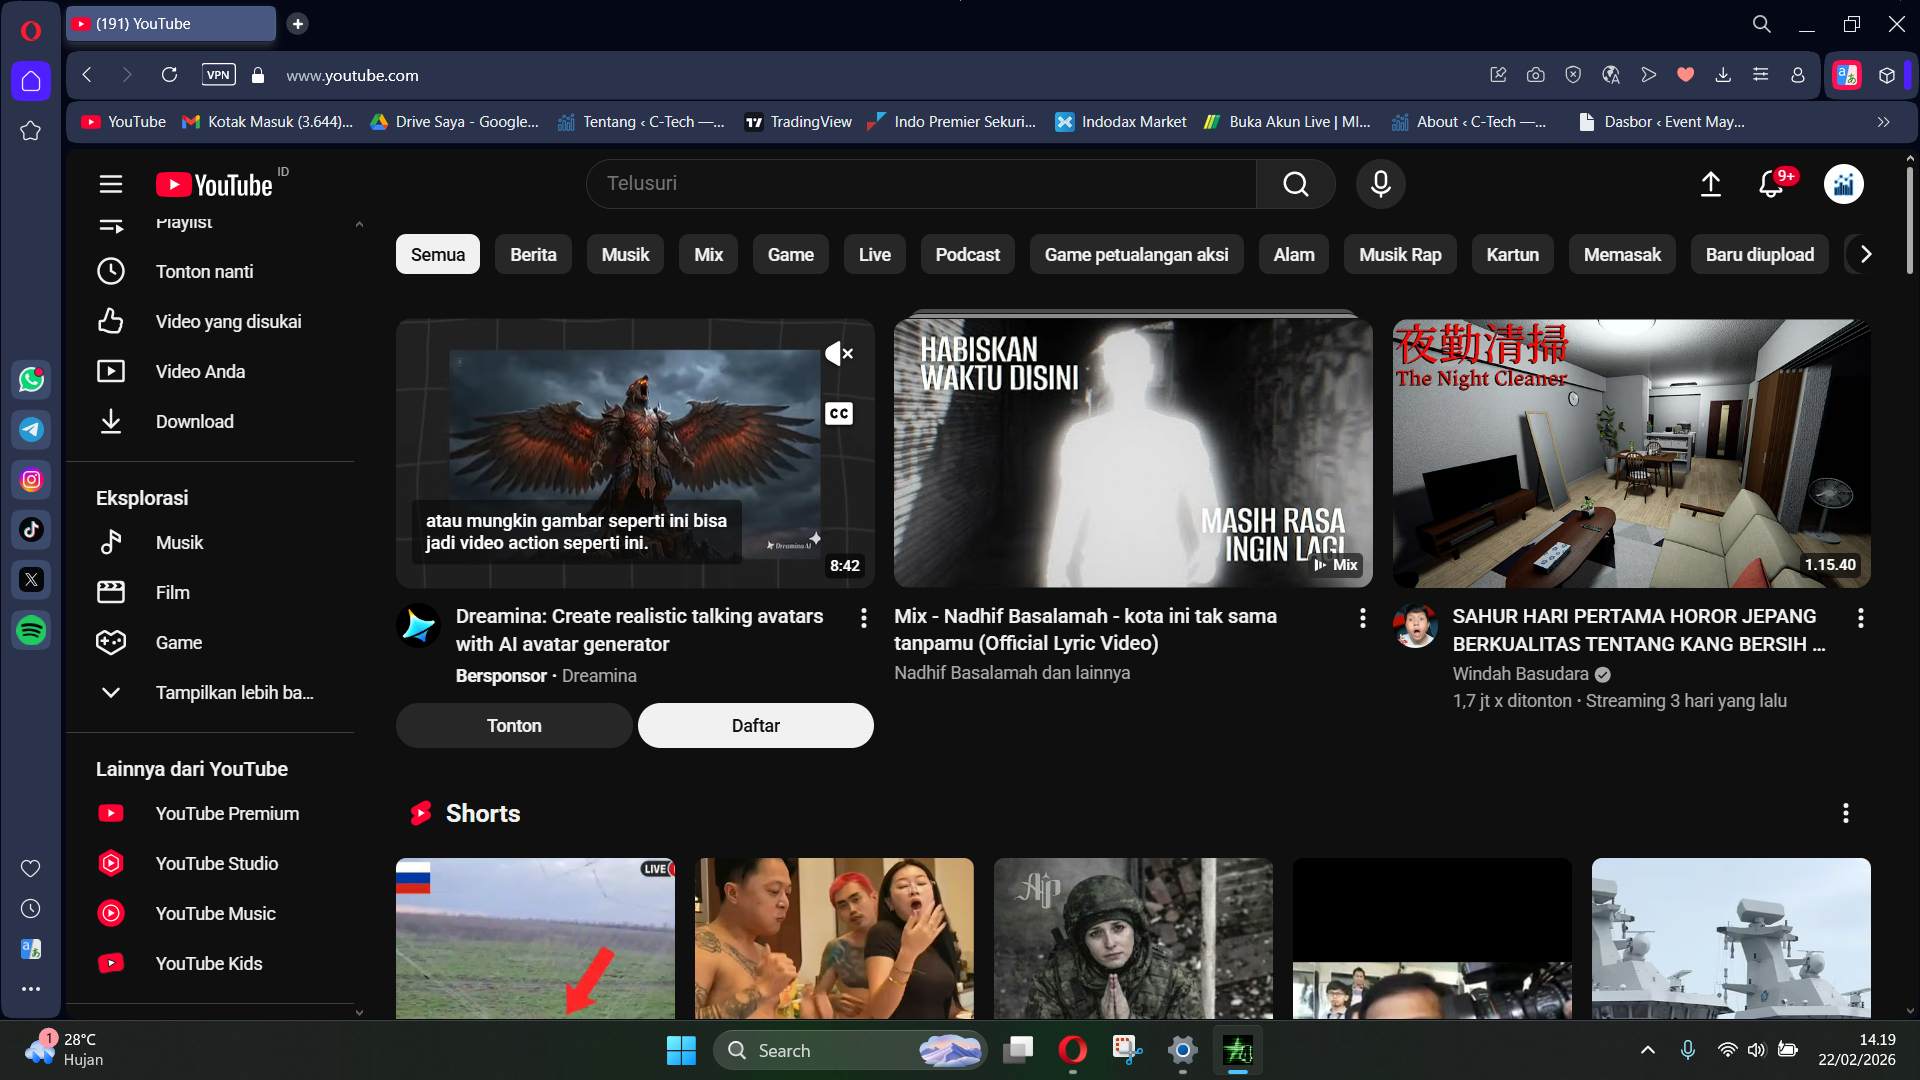Click the voice search microphone icon

1380,184
